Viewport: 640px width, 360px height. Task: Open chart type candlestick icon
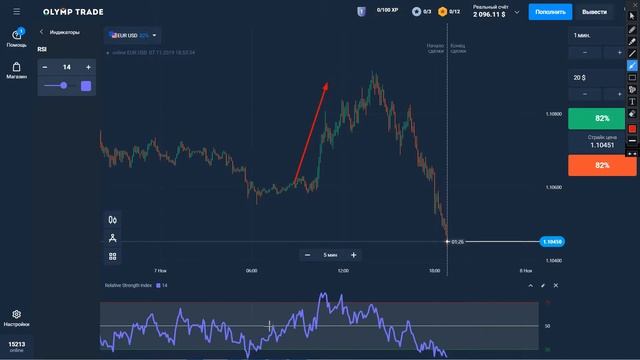click(113, 220)
